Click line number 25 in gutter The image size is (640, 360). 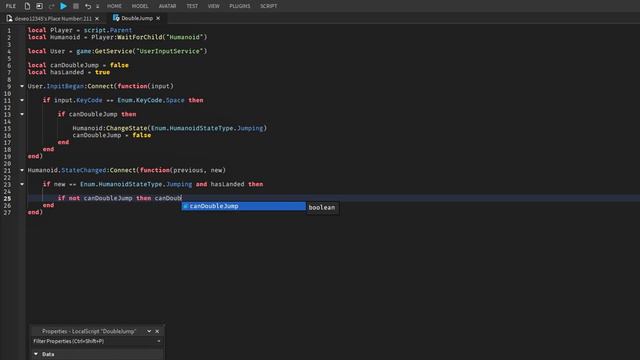coord(7,198)
